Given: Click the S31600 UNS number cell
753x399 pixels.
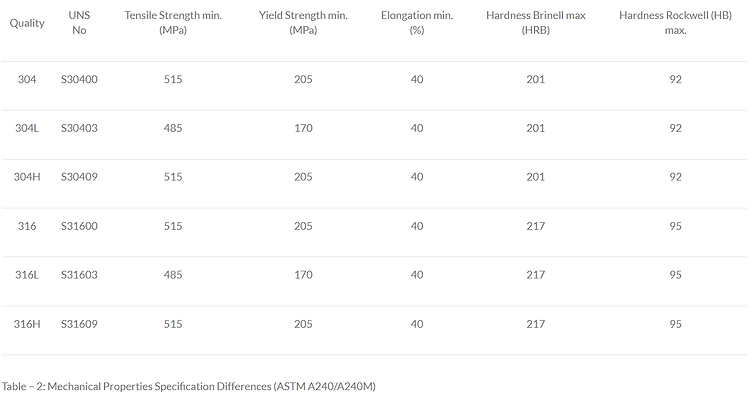Looking at the screenshot, I should [x=79, y=226].
